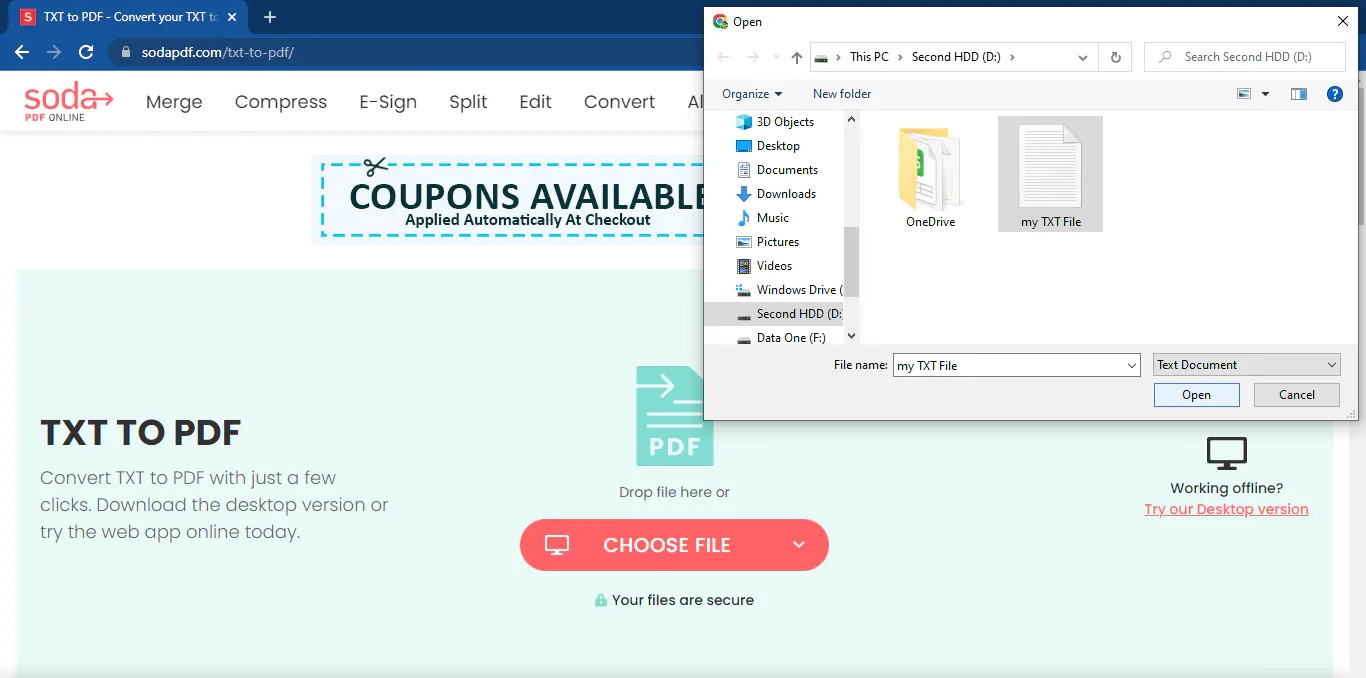This screenshot has height=678, width=1366.
Task: Toggle the preview pane
Action: tap(1298, 93)
